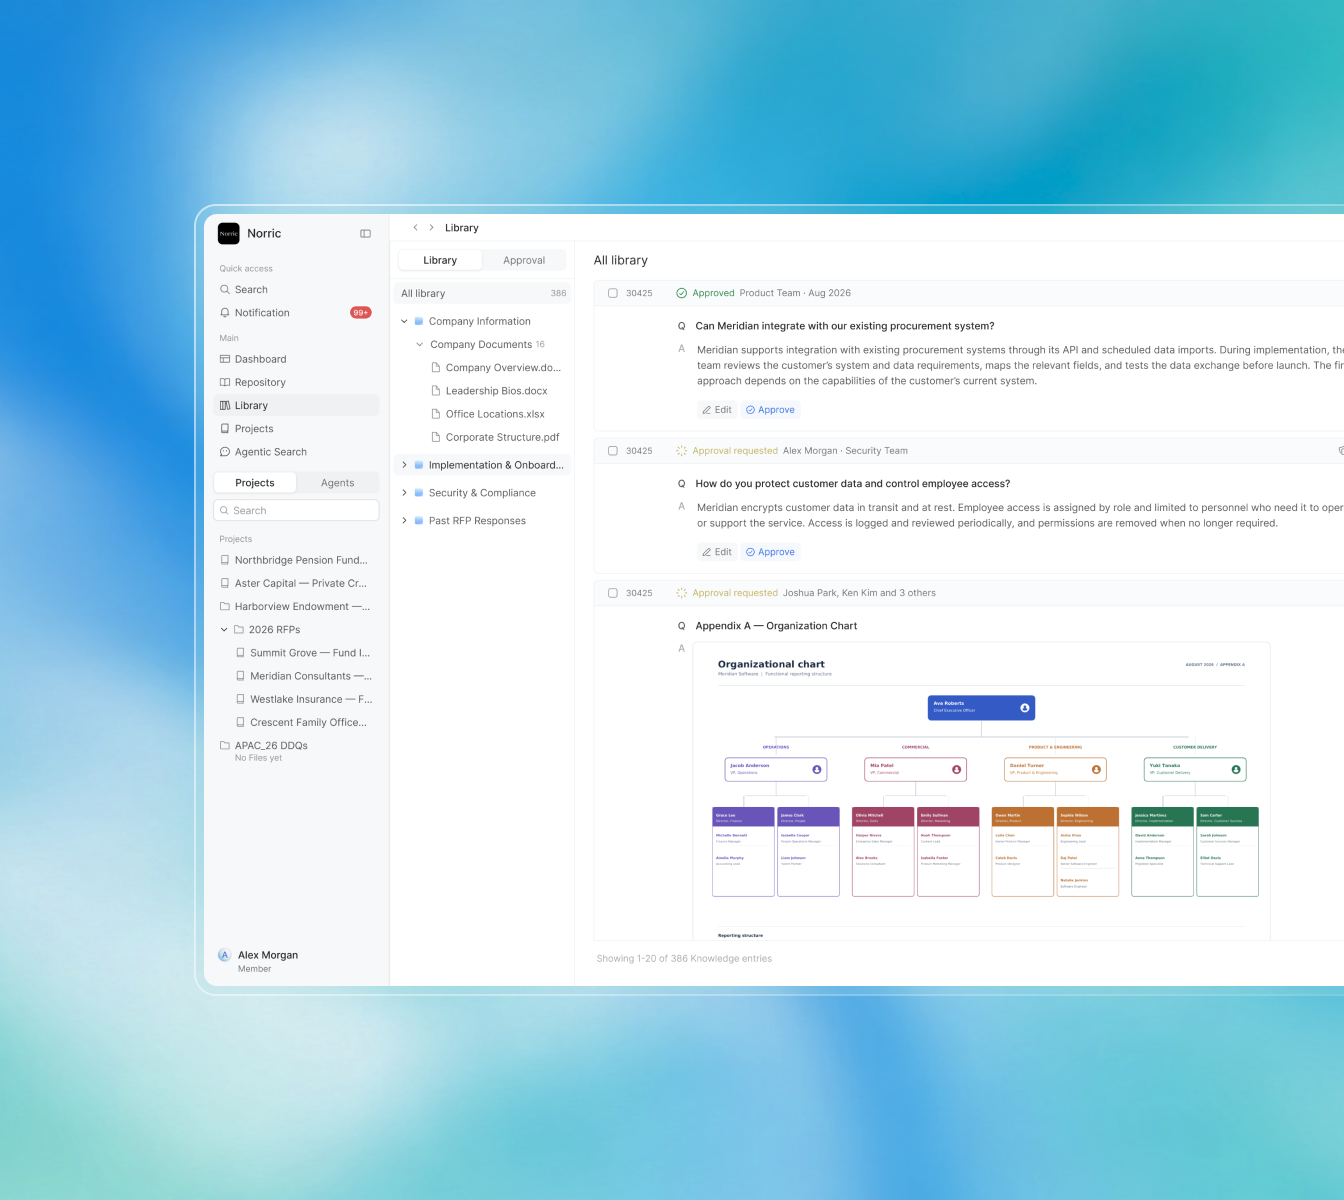Select Library in sidebar menu

coord(296,406)
